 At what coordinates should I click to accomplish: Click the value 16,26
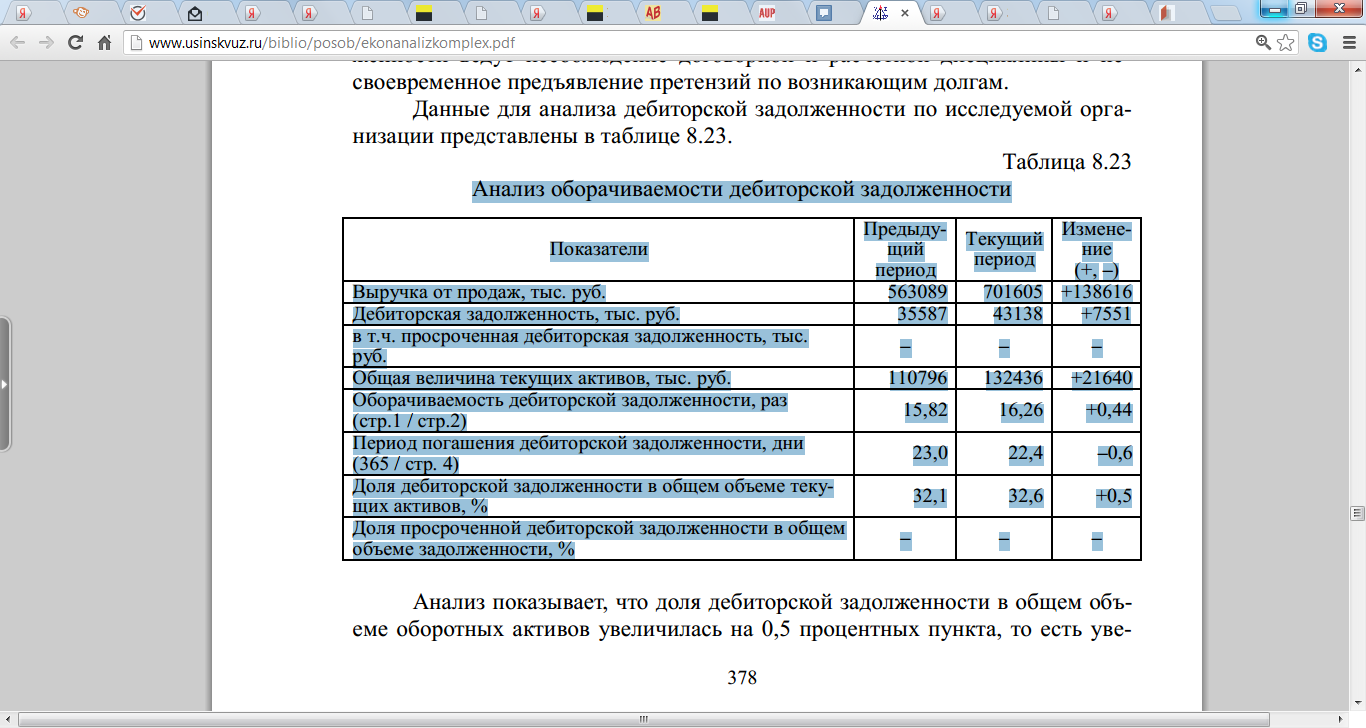(x=1022, y=411)
